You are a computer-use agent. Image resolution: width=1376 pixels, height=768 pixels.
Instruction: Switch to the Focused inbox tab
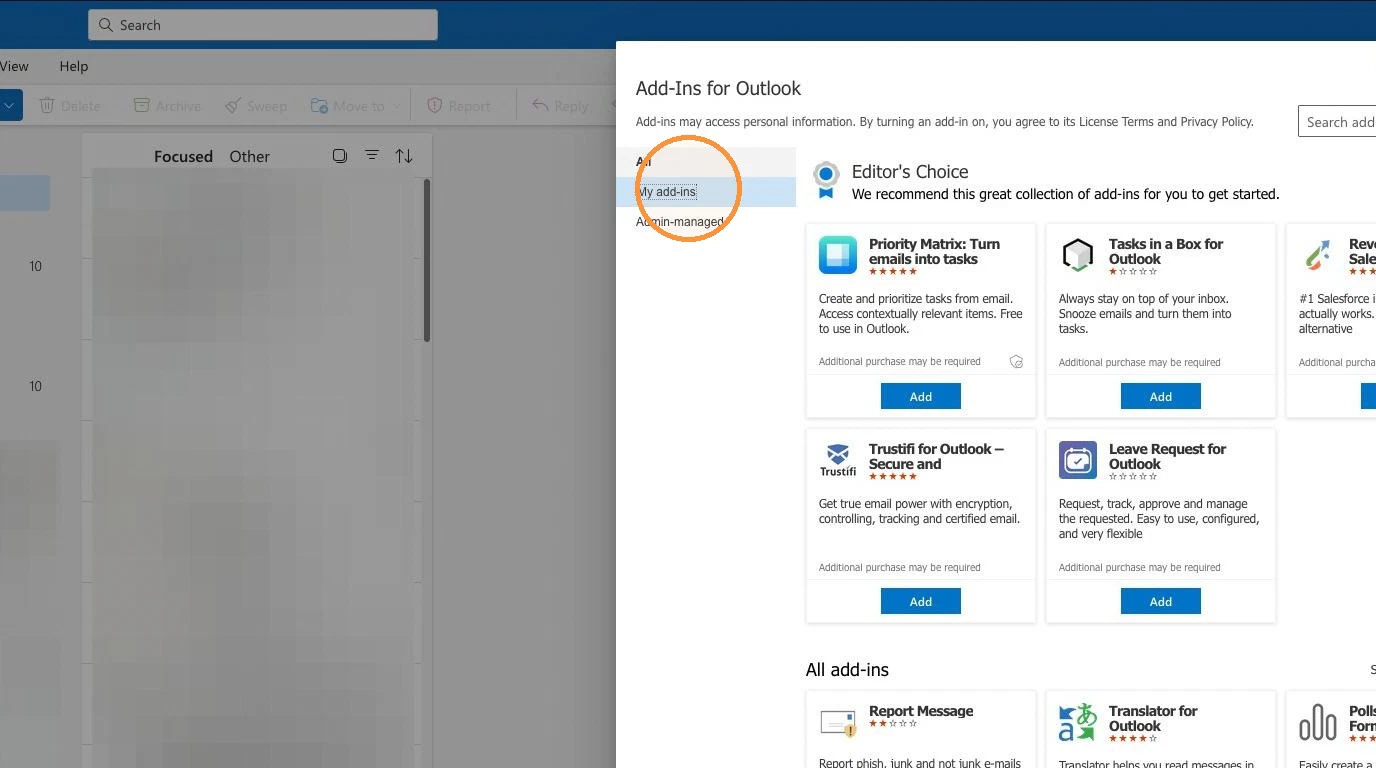(x=183, y=156)
